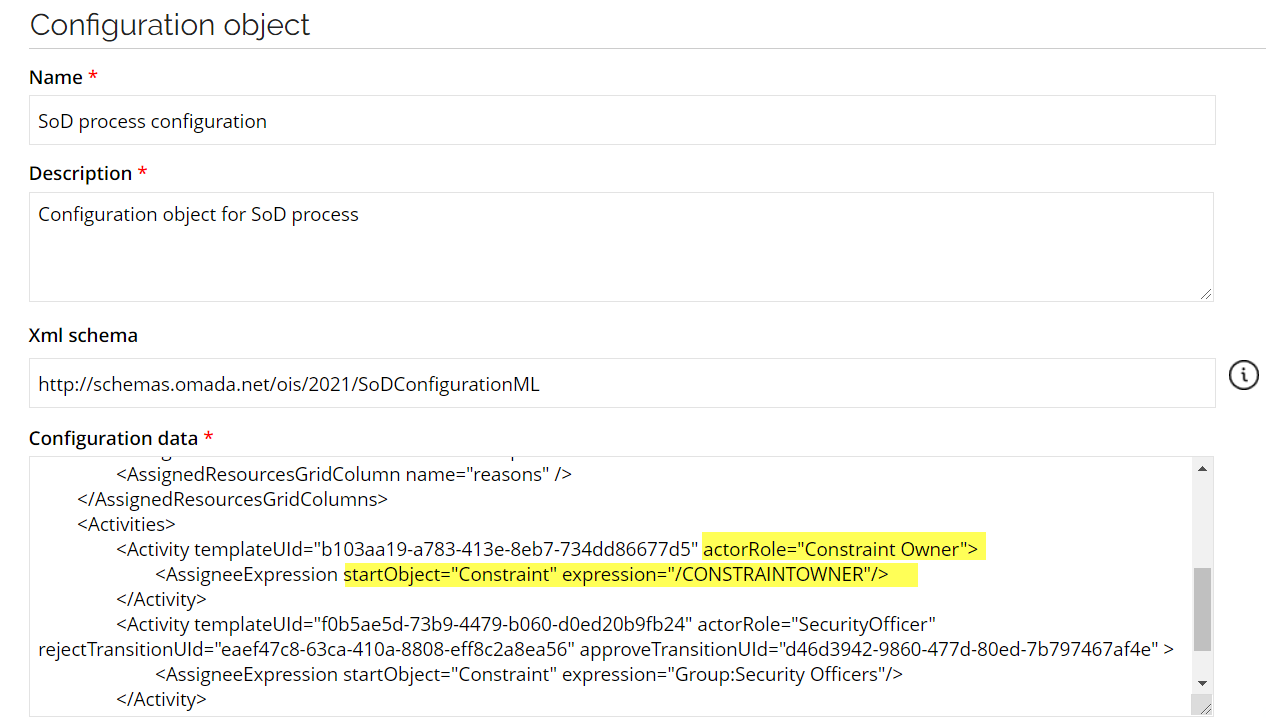Click the Configuration object heading

tap(170, 24)
